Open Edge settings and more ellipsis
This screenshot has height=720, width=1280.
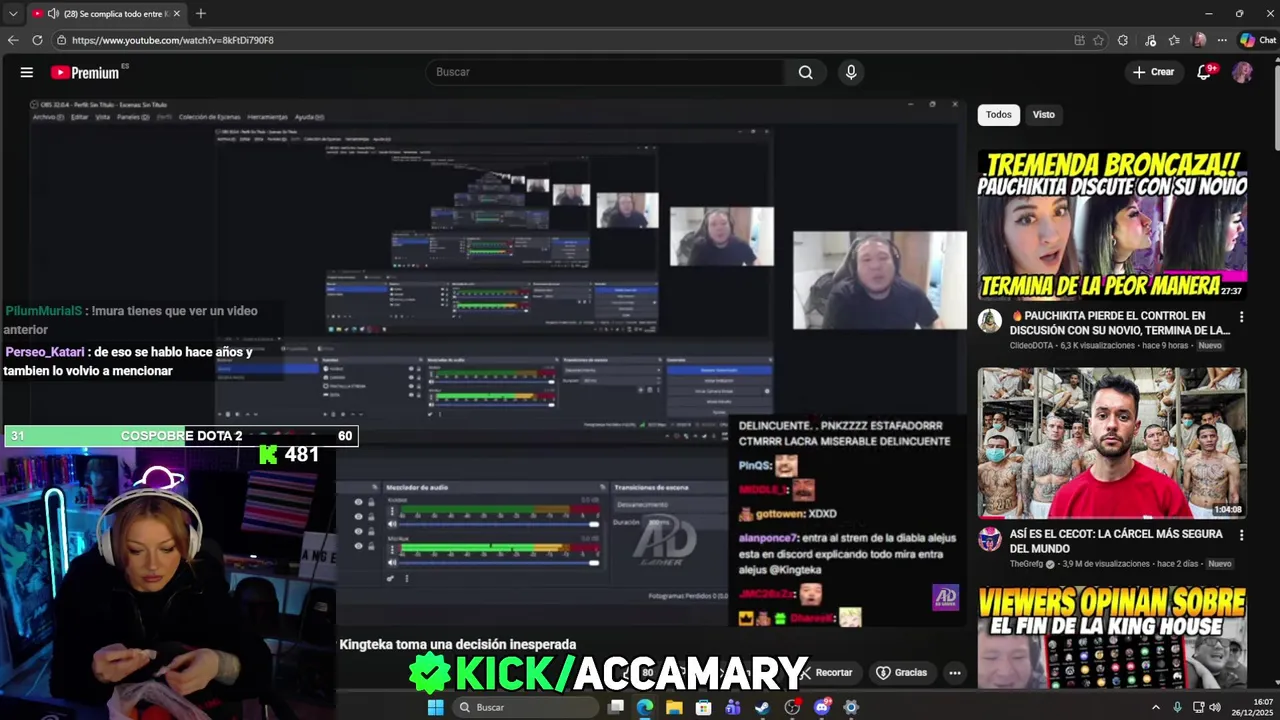(x=1222, y=40)
